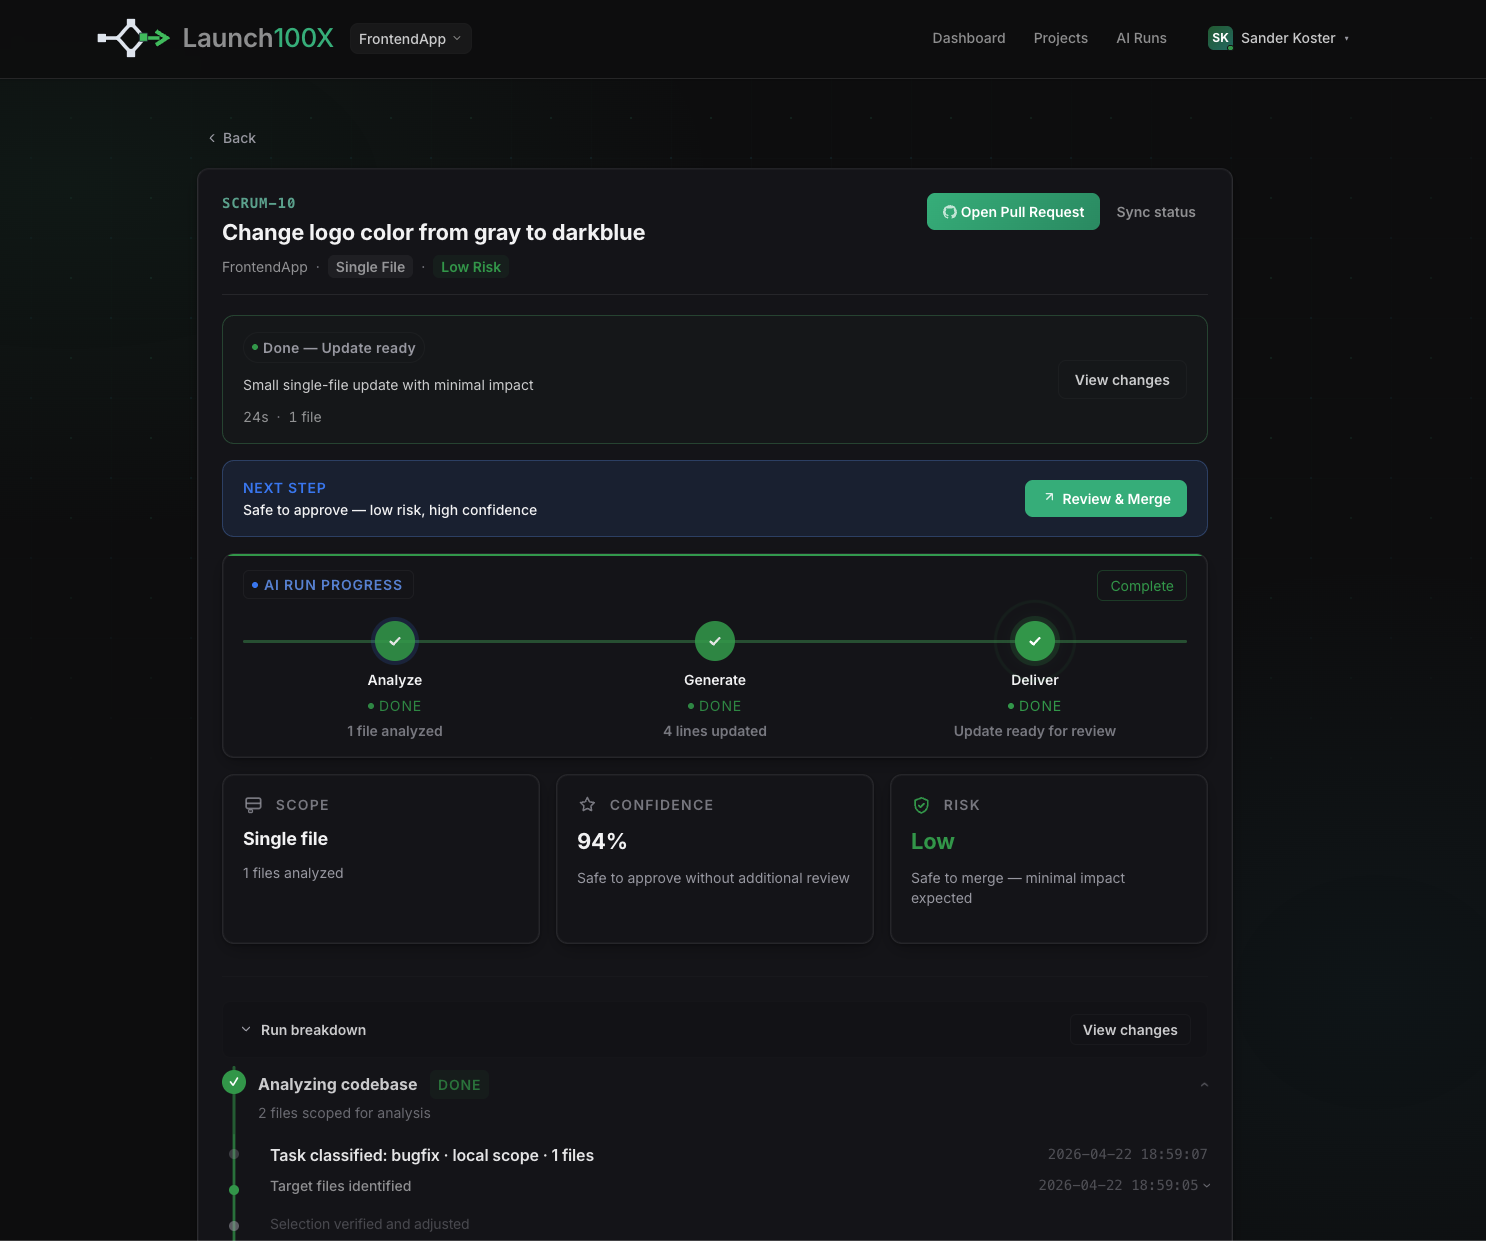Image resolution: width=1486 pixels, height=1241 pixels.
Task: Click View changes in the Done card
Action: (x=1122, y=379)
